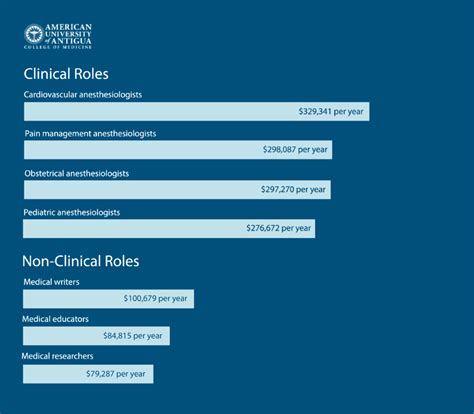
Task: Select the Pain management anesthesiologists label
Action: point(90,134)
